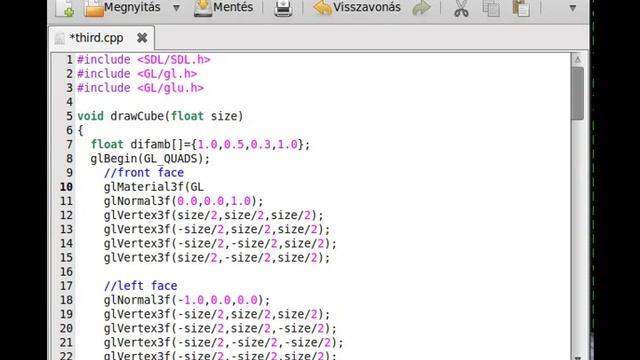The height and width of the screenshot is (360, 640).
Task: Click the New document icon
Action: coord(65,8)
